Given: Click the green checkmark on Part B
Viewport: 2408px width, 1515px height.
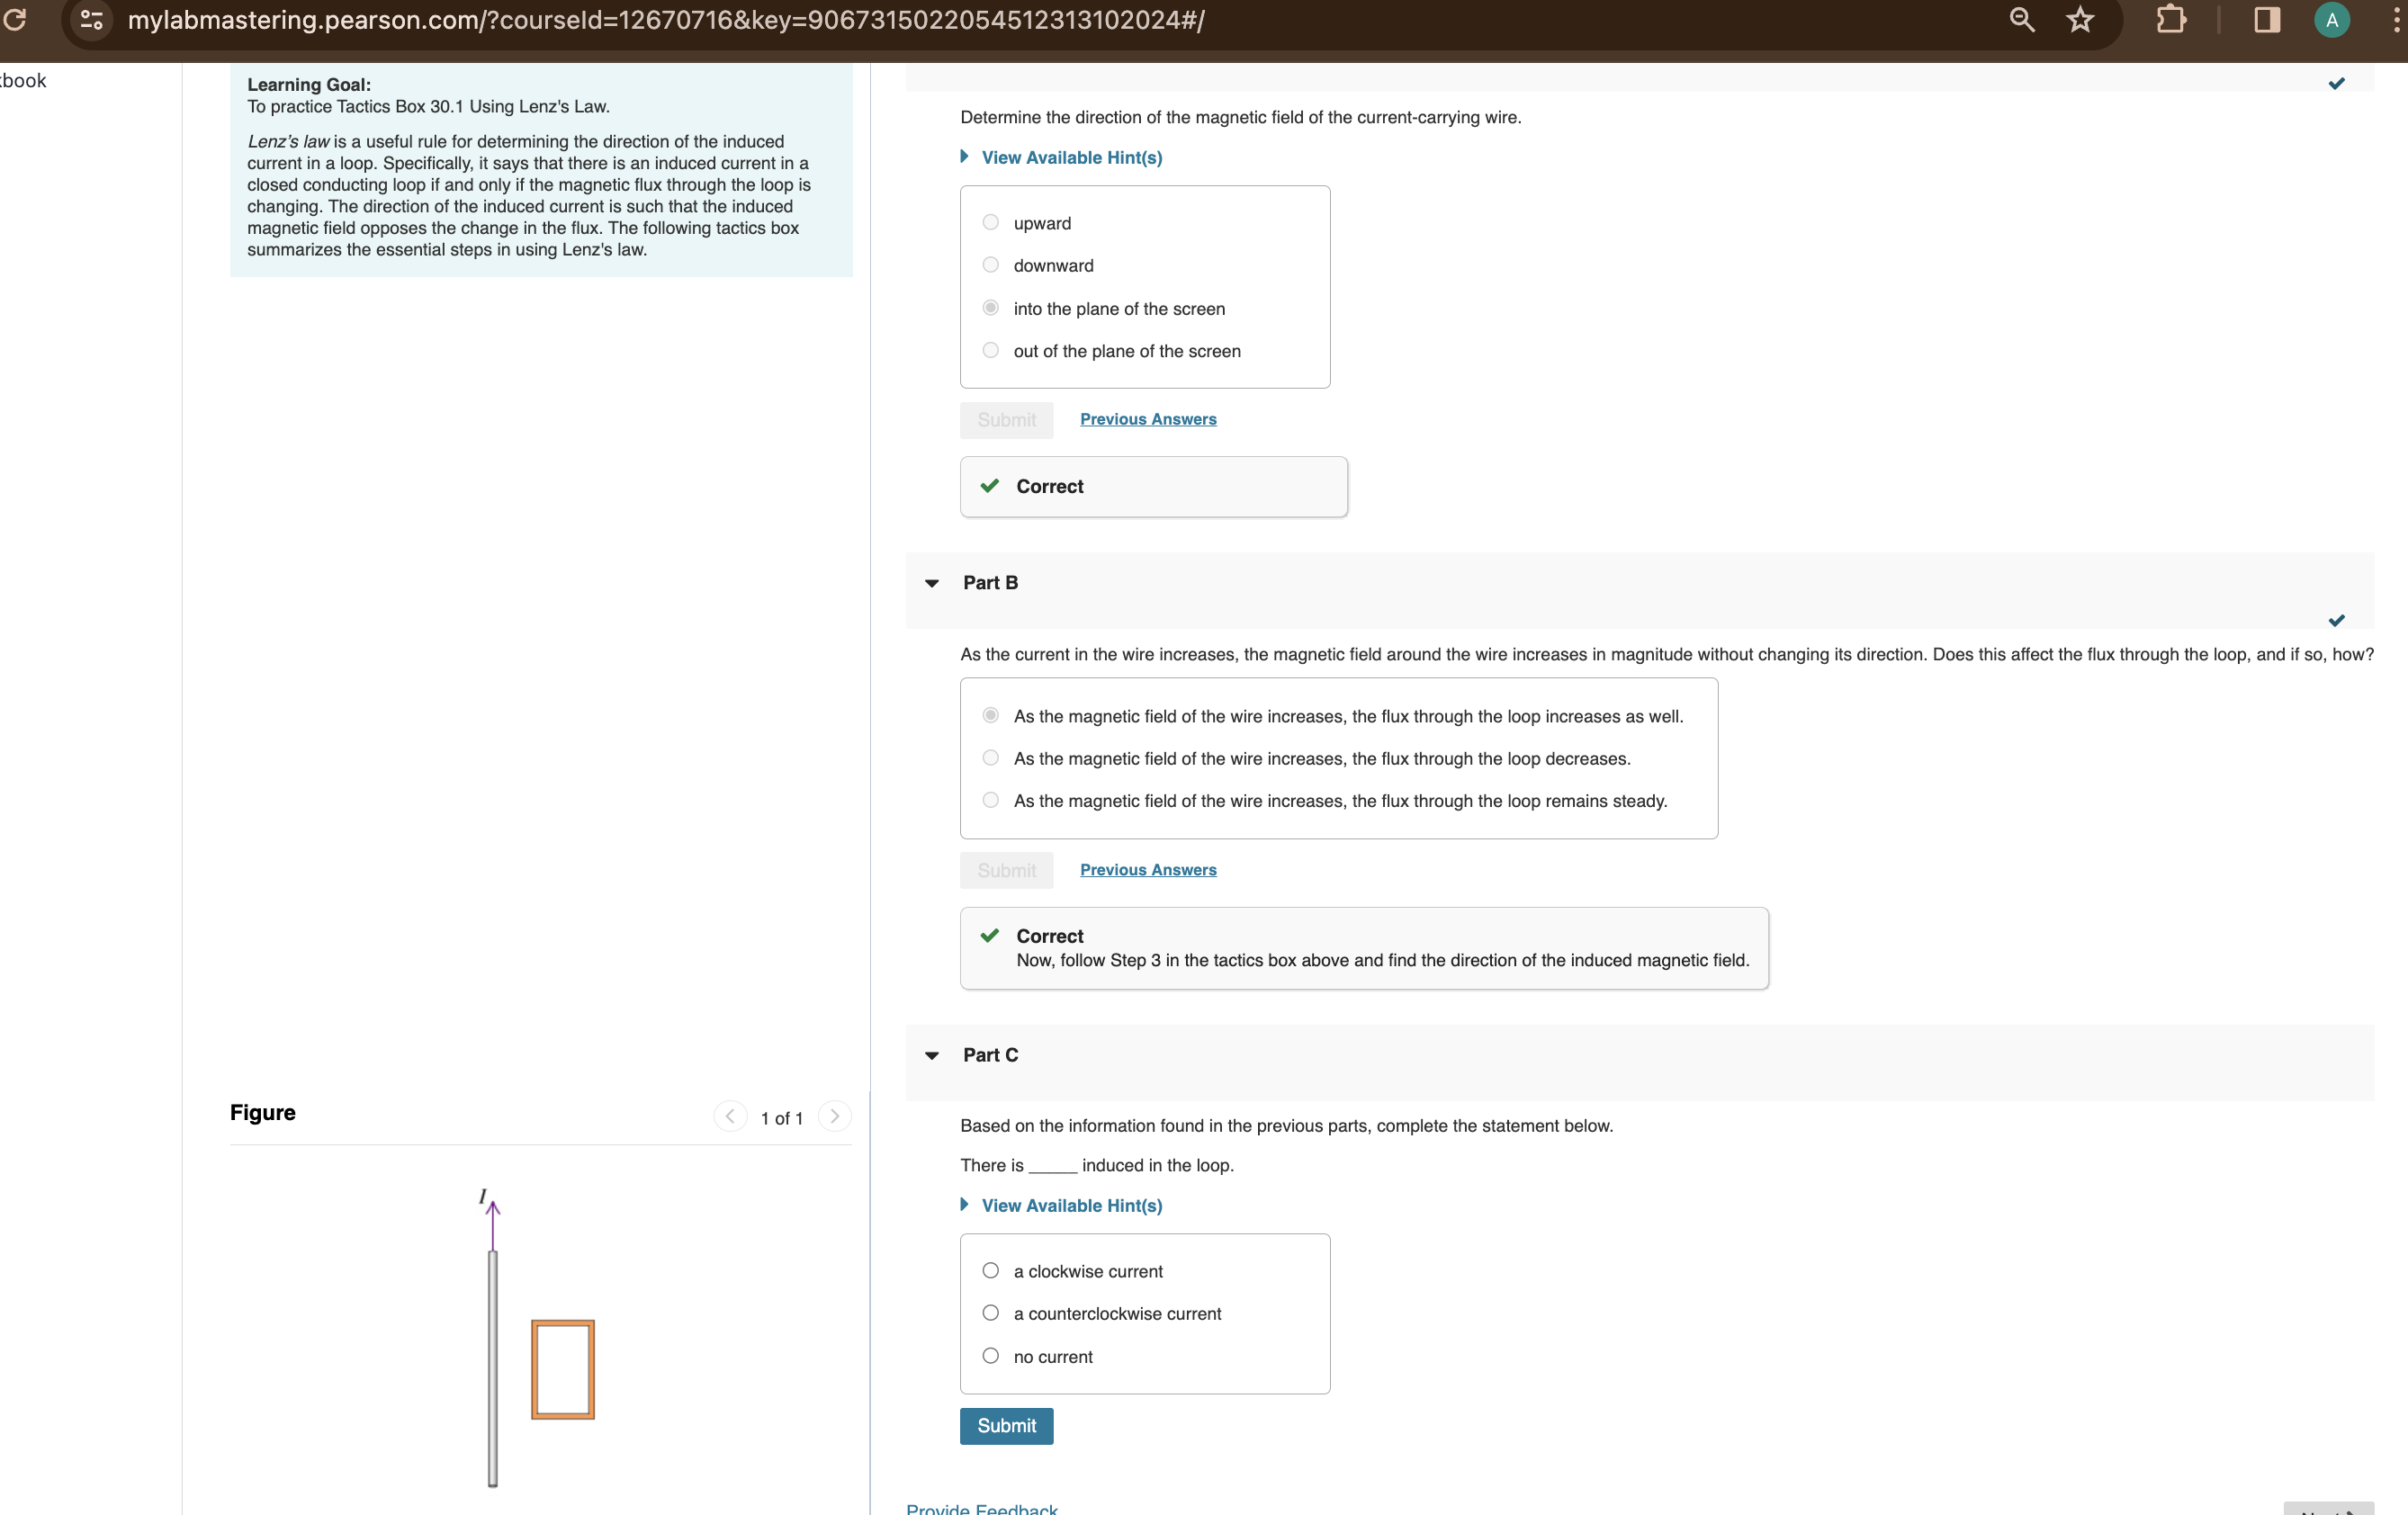Looking at the screenshot, I should pyautogui.click(x=2337, y=620).
